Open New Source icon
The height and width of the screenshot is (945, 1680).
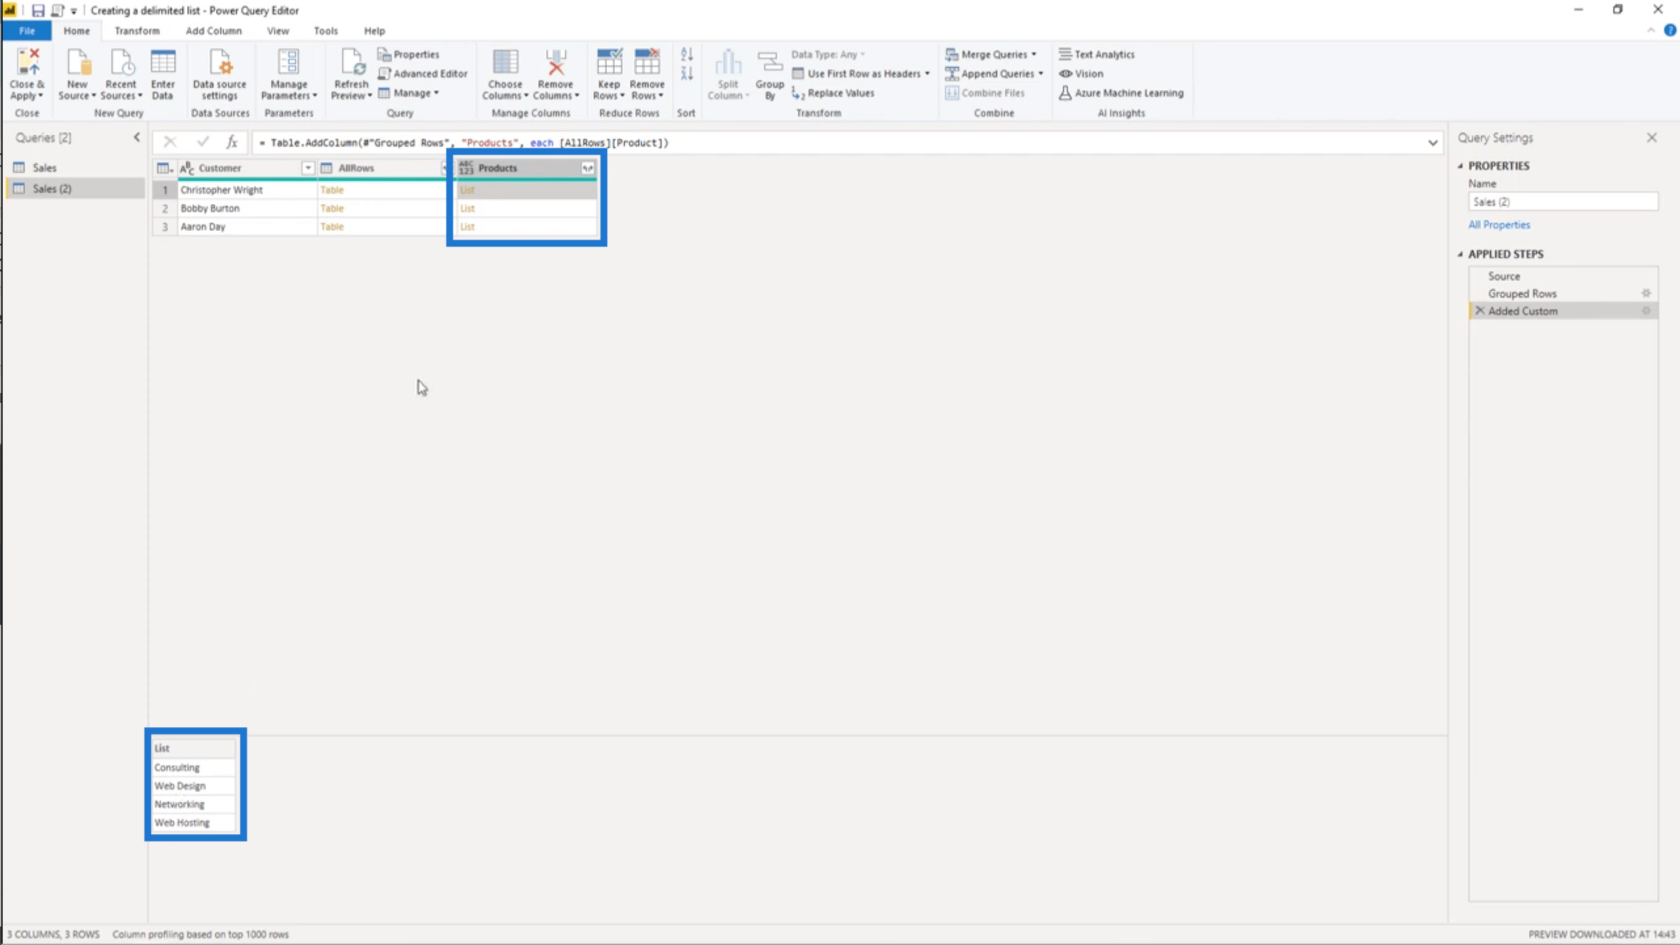(x=77, y=64)
